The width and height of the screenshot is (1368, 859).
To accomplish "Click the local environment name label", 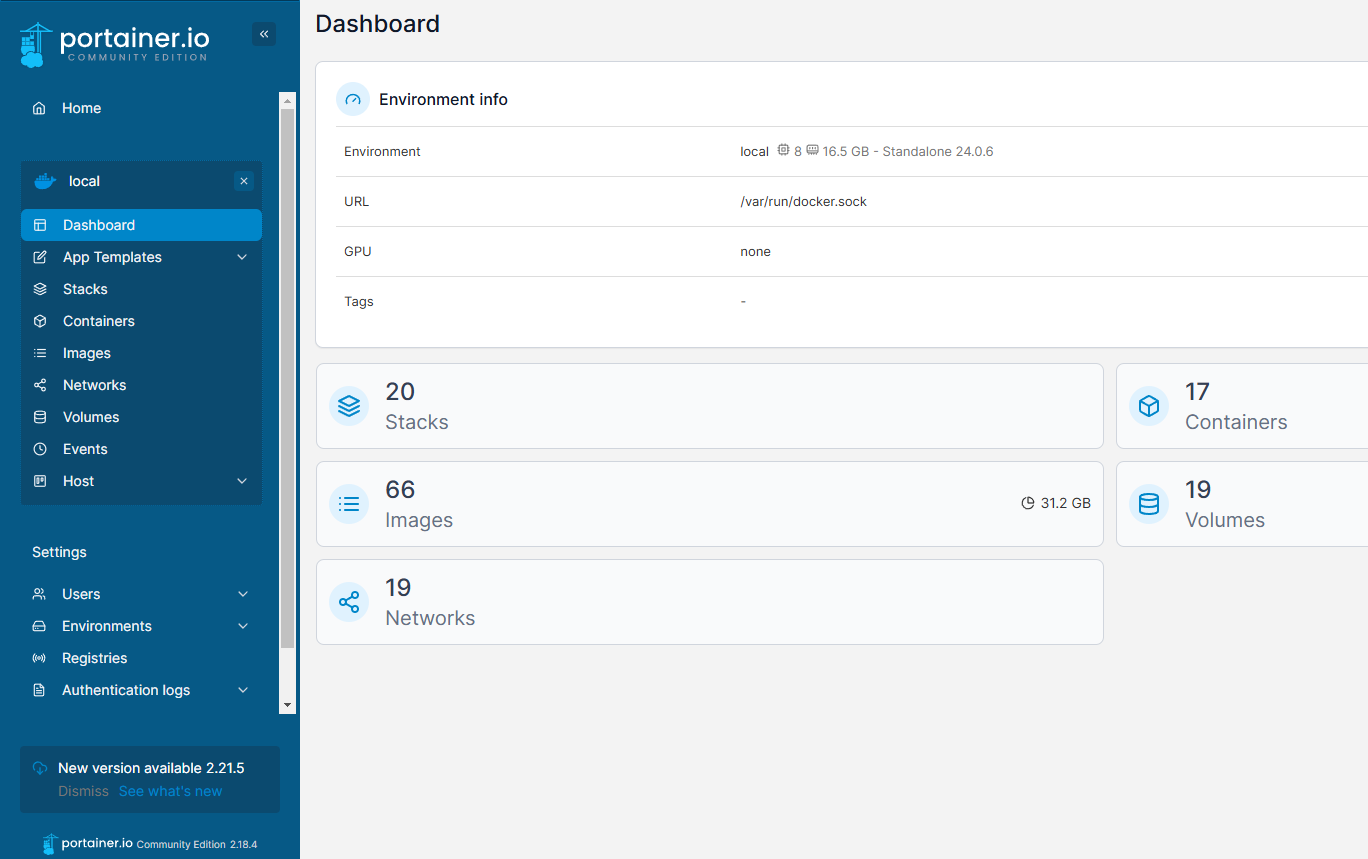I will (84, 181).
